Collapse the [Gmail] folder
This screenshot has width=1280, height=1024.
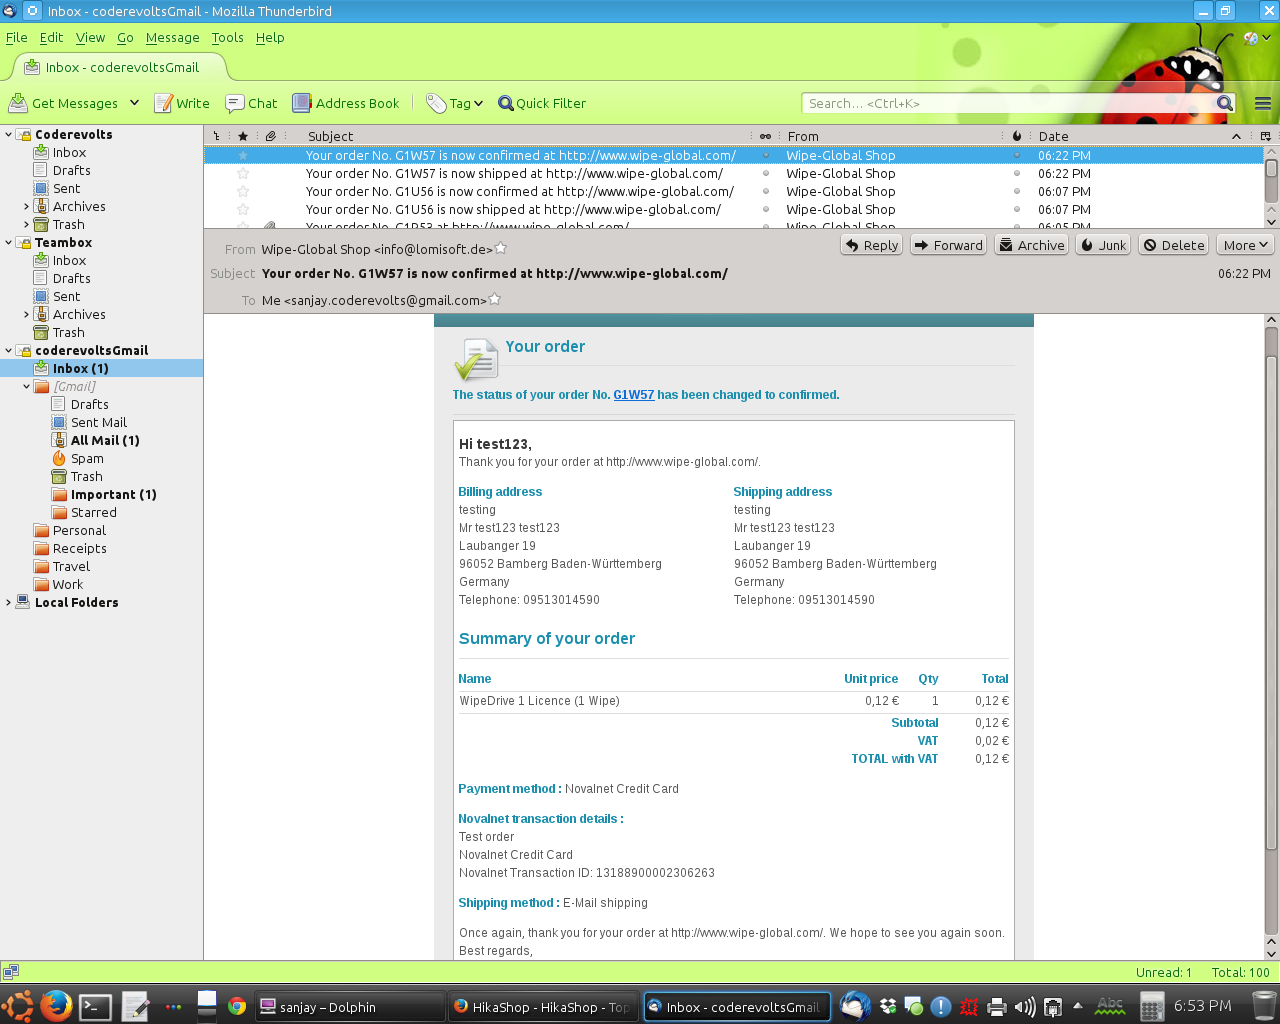[27, 387]
